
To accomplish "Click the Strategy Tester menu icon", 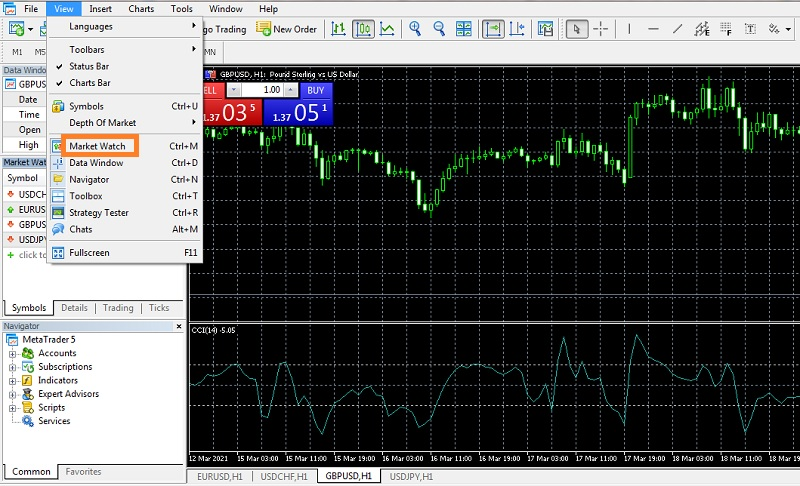I will pyautogui.click(x=58, y=213).
